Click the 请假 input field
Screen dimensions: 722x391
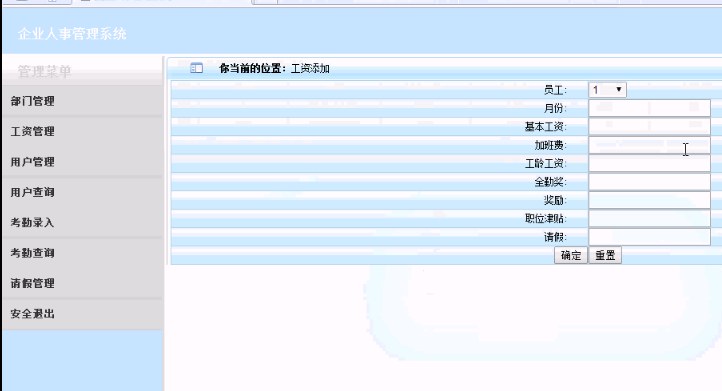point(649,237)
